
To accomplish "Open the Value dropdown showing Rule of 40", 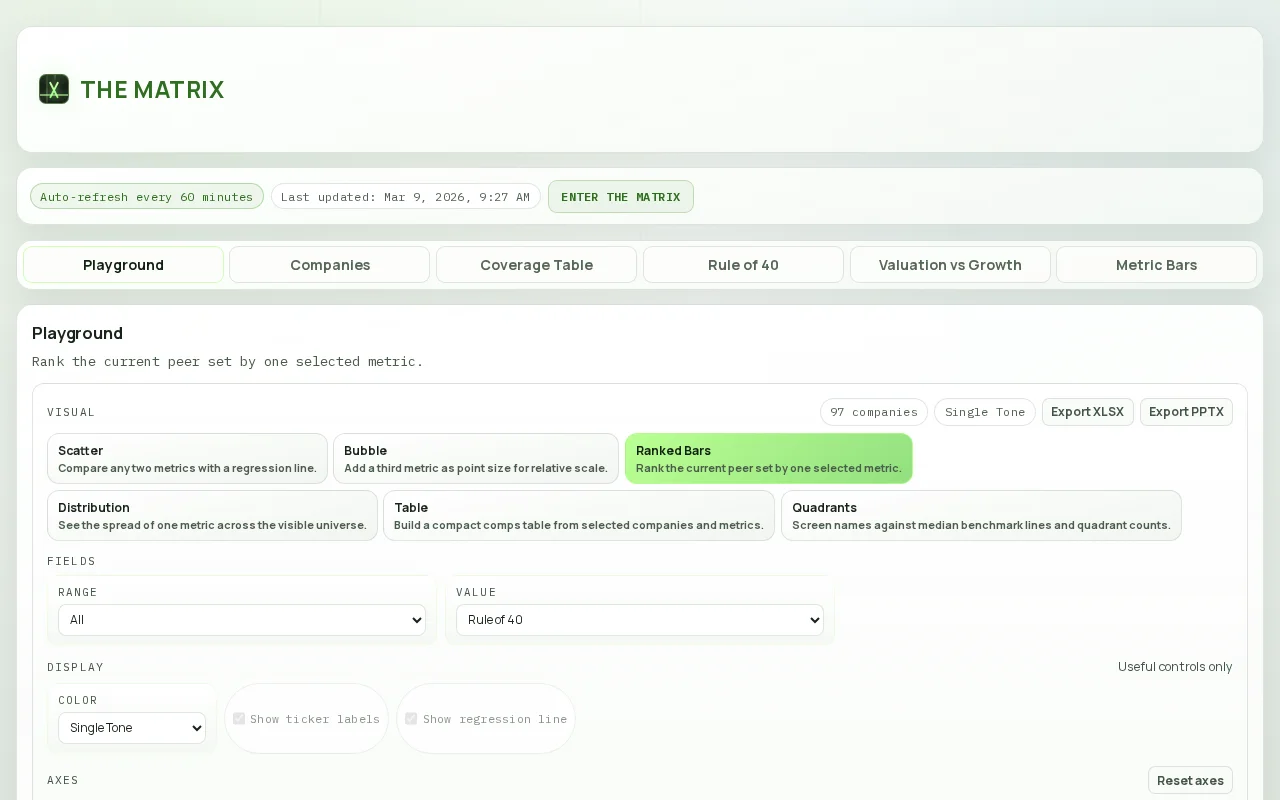I will [640, 620].
